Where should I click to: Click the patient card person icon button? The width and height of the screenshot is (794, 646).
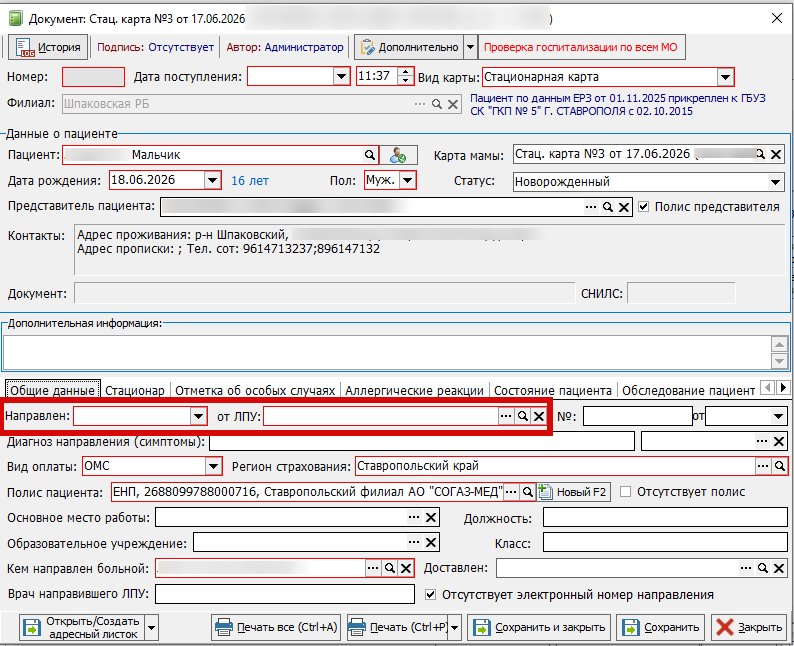(399, 155)
